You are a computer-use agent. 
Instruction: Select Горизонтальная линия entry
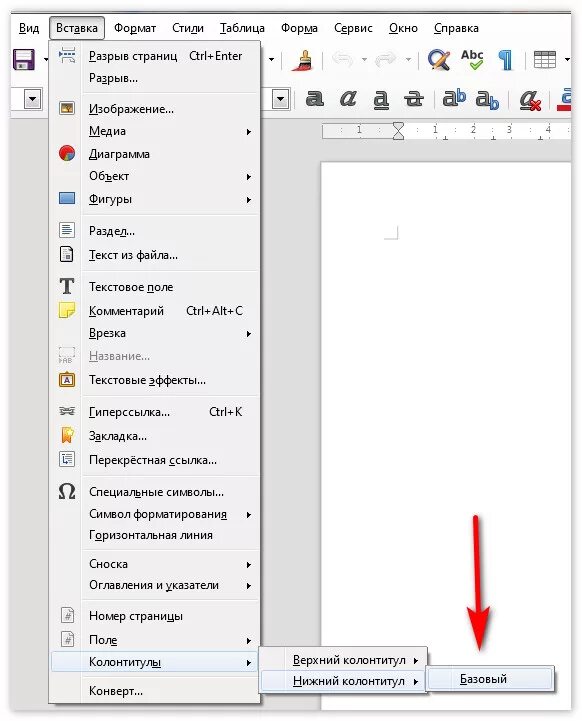pos(155,535)
